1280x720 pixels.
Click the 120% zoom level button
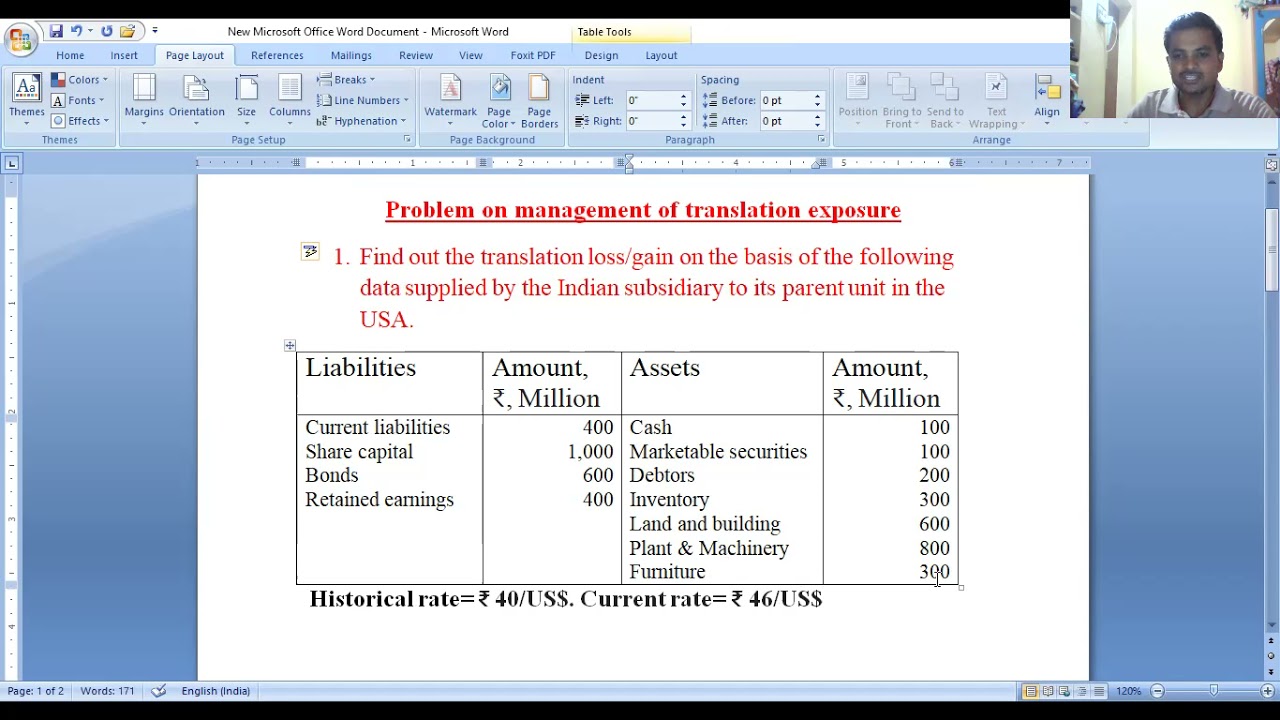click(1128, 691)
